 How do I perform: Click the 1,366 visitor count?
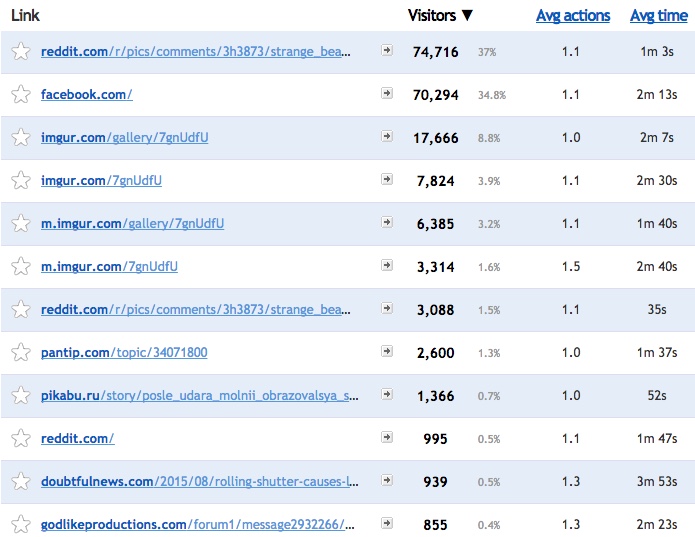[435, 396]
